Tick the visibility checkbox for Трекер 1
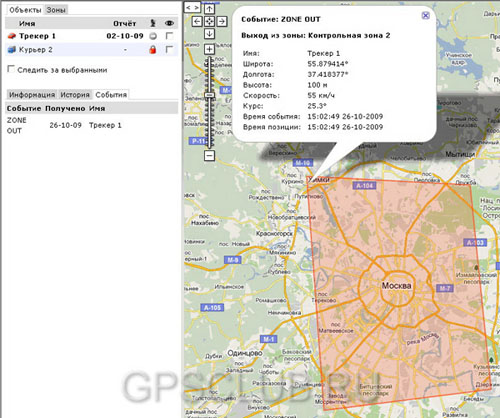 coord(169,36)
